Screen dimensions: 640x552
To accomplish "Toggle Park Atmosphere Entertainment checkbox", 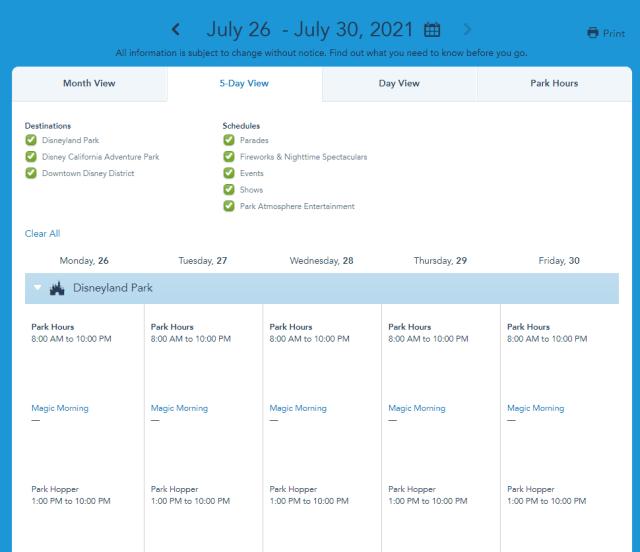I will click(229, 206).
